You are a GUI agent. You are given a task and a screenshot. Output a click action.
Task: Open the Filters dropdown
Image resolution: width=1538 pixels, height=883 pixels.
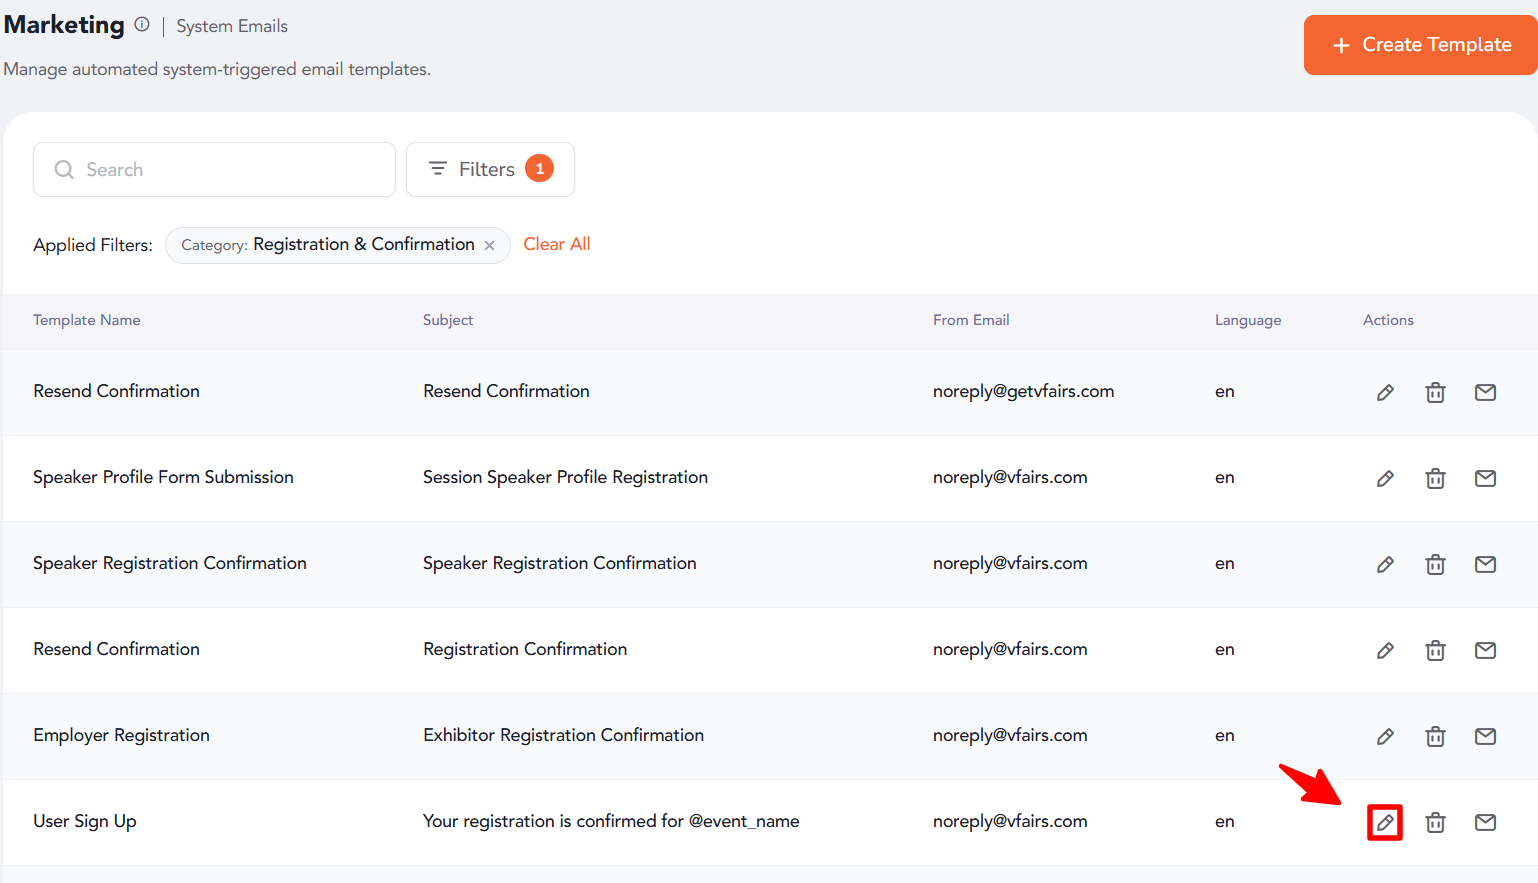pos(490,169)
